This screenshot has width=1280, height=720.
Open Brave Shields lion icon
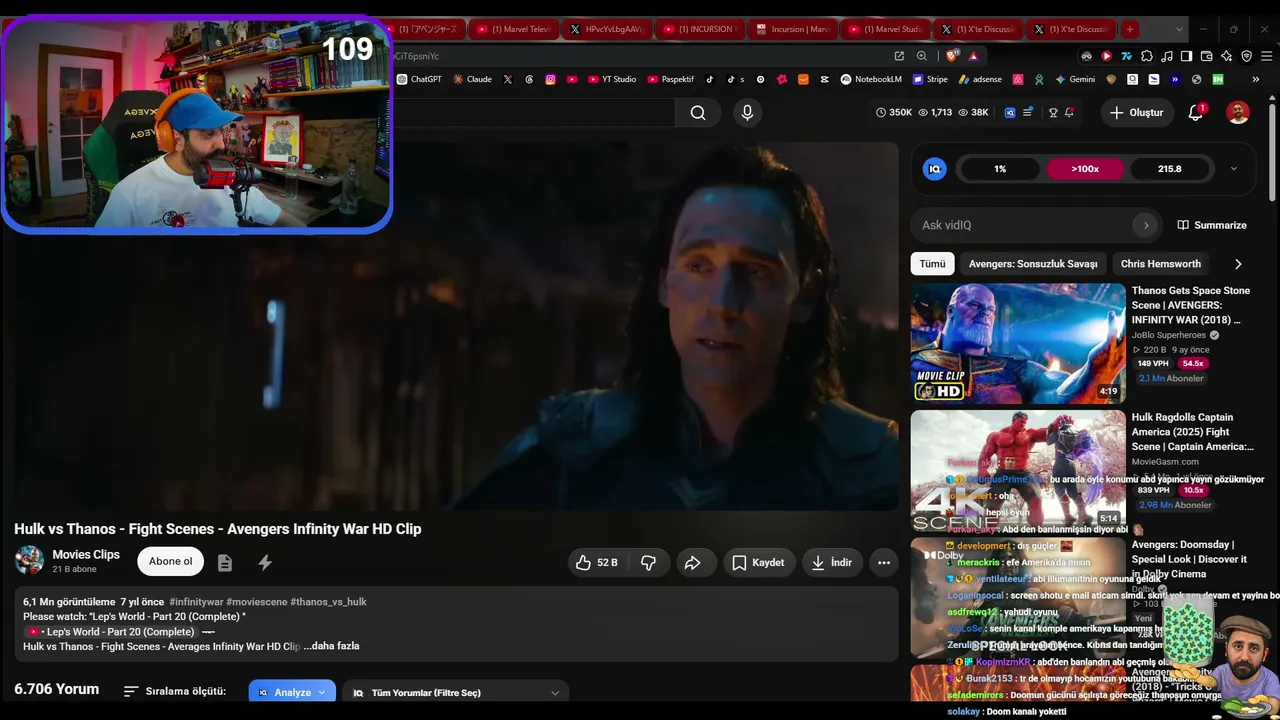point(951,56)
